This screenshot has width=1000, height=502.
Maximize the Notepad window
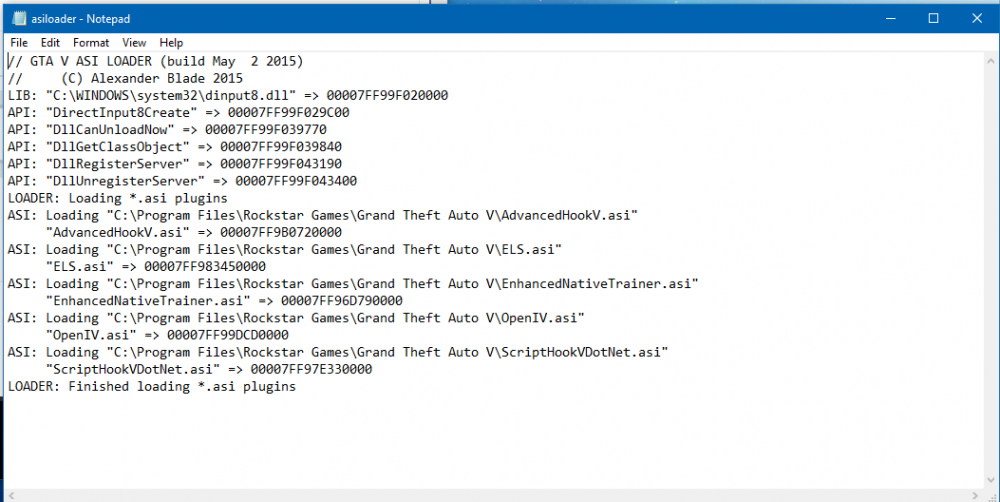(x=933, y=18)
